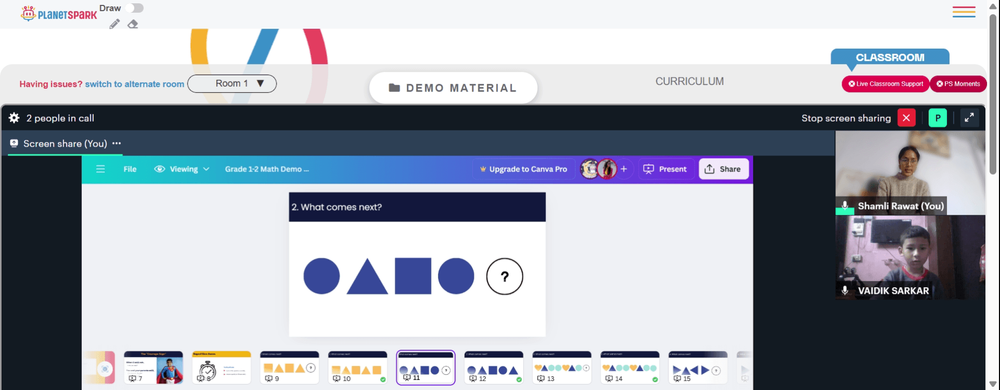Click the question mark circle on the slide
Viewport: 1000px width, 390px height.
pyautogui.click(x=504, y=277)
